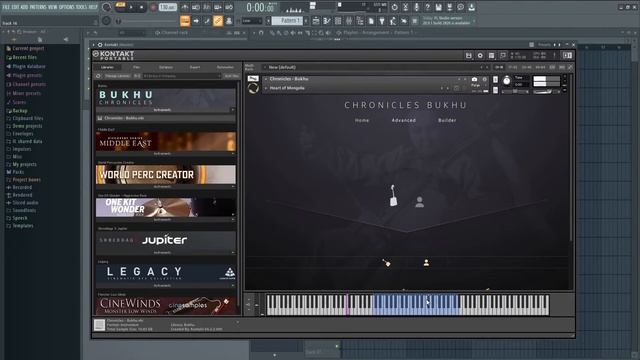Open the FILE menu in FL Studio
The image size is (640, 360).
(x=6, y=7)
